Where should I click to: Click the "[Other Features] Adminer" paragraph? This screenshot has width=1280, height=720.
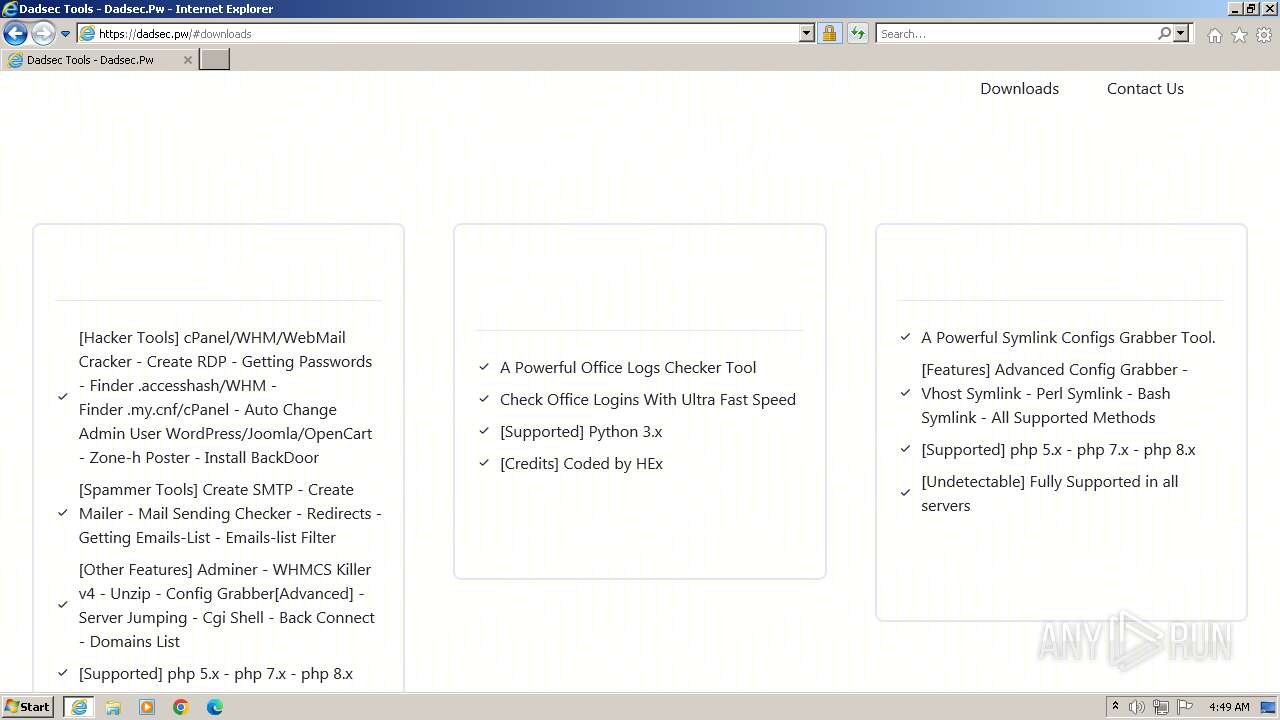pos(227,605)
